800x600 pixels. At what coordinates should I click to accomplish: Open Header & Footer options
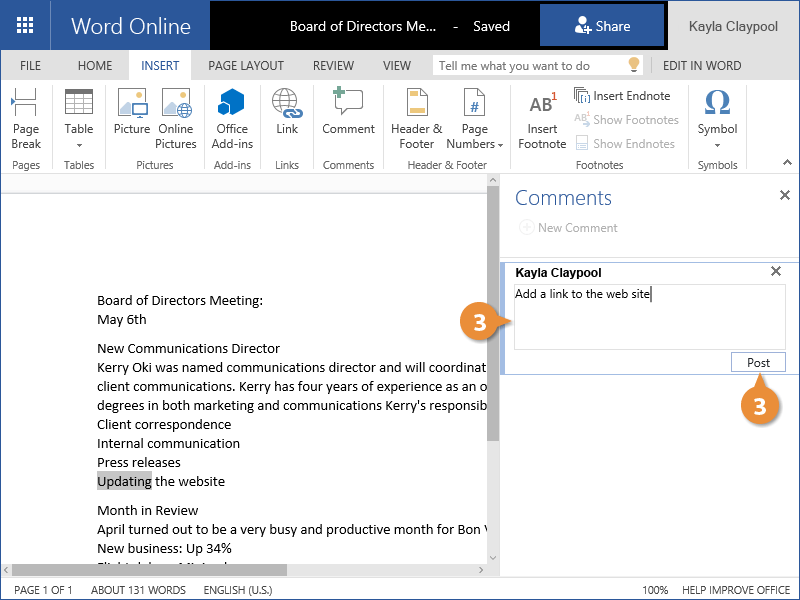pos(416,118)
